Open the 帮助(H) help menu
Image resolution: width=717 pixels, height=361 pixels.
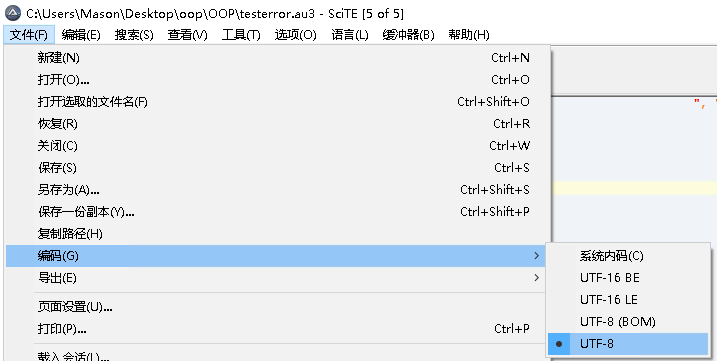pyautogui.click(x=469, y=35)
